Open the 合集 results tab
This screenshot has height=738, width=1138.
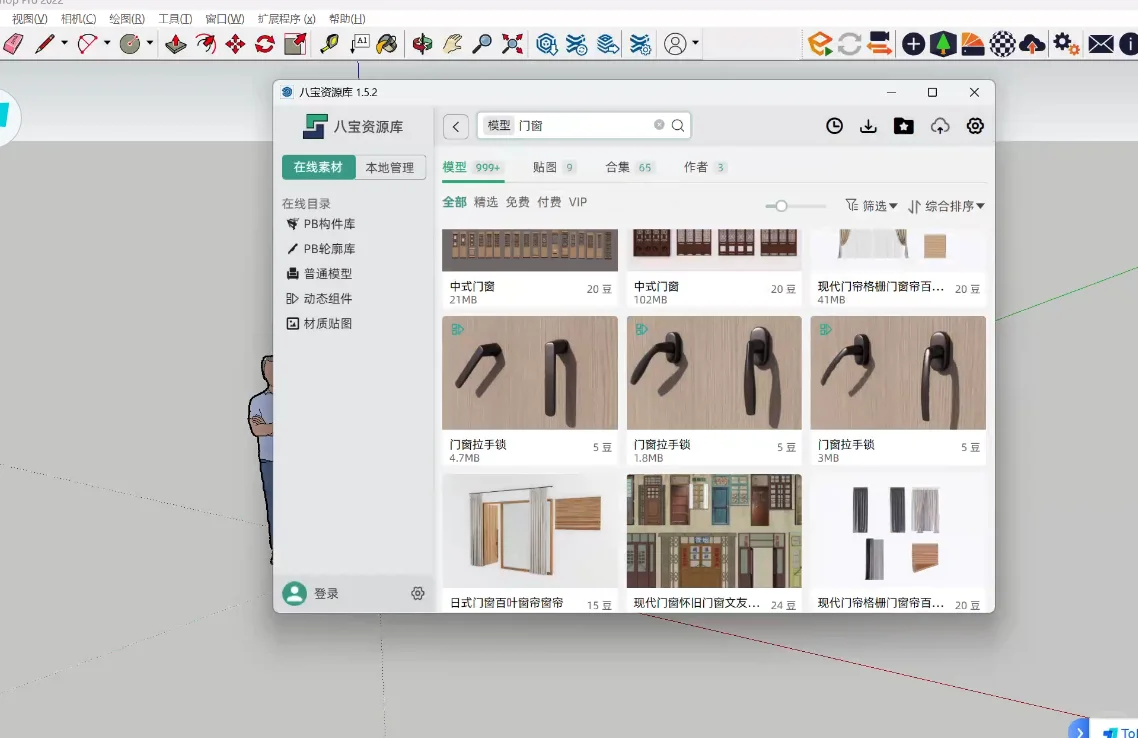click(629, 167)
